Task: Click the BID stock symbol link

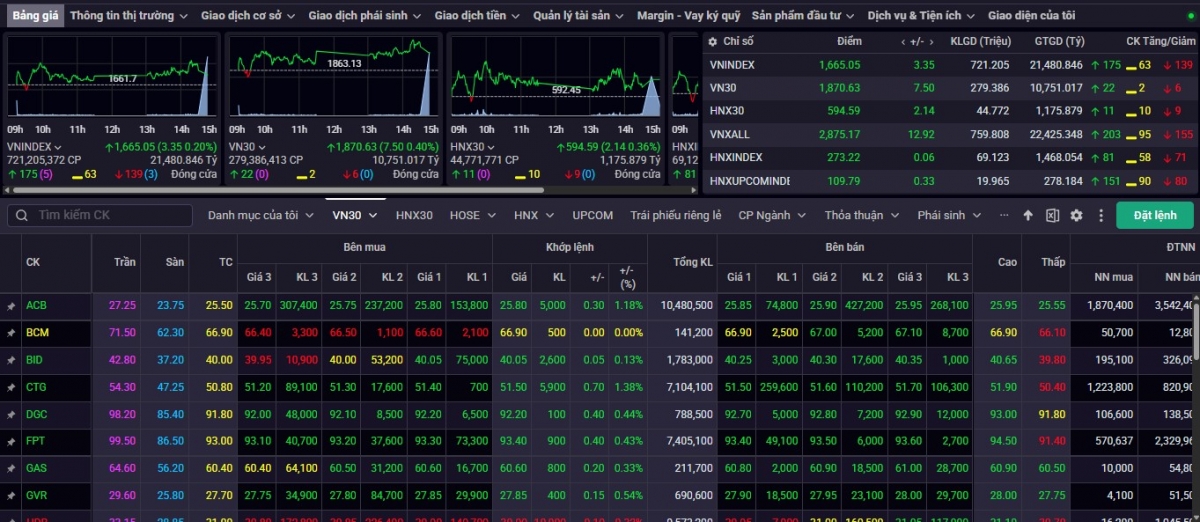Action: pyautogui.click(x=36, y=360)
